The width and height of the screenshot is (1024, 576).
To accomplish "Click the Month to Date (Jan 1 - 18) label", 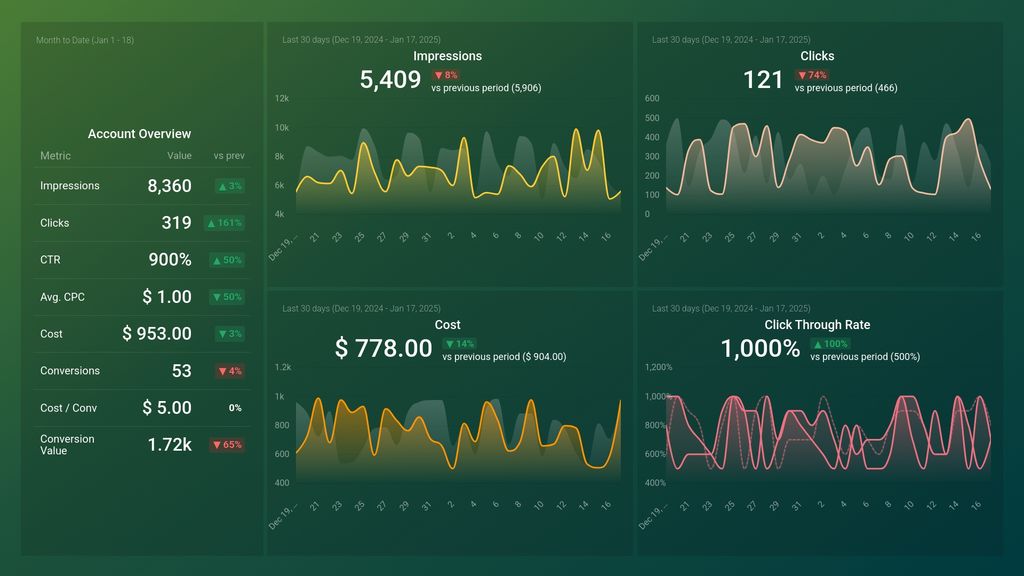I will tap(85, 40).
